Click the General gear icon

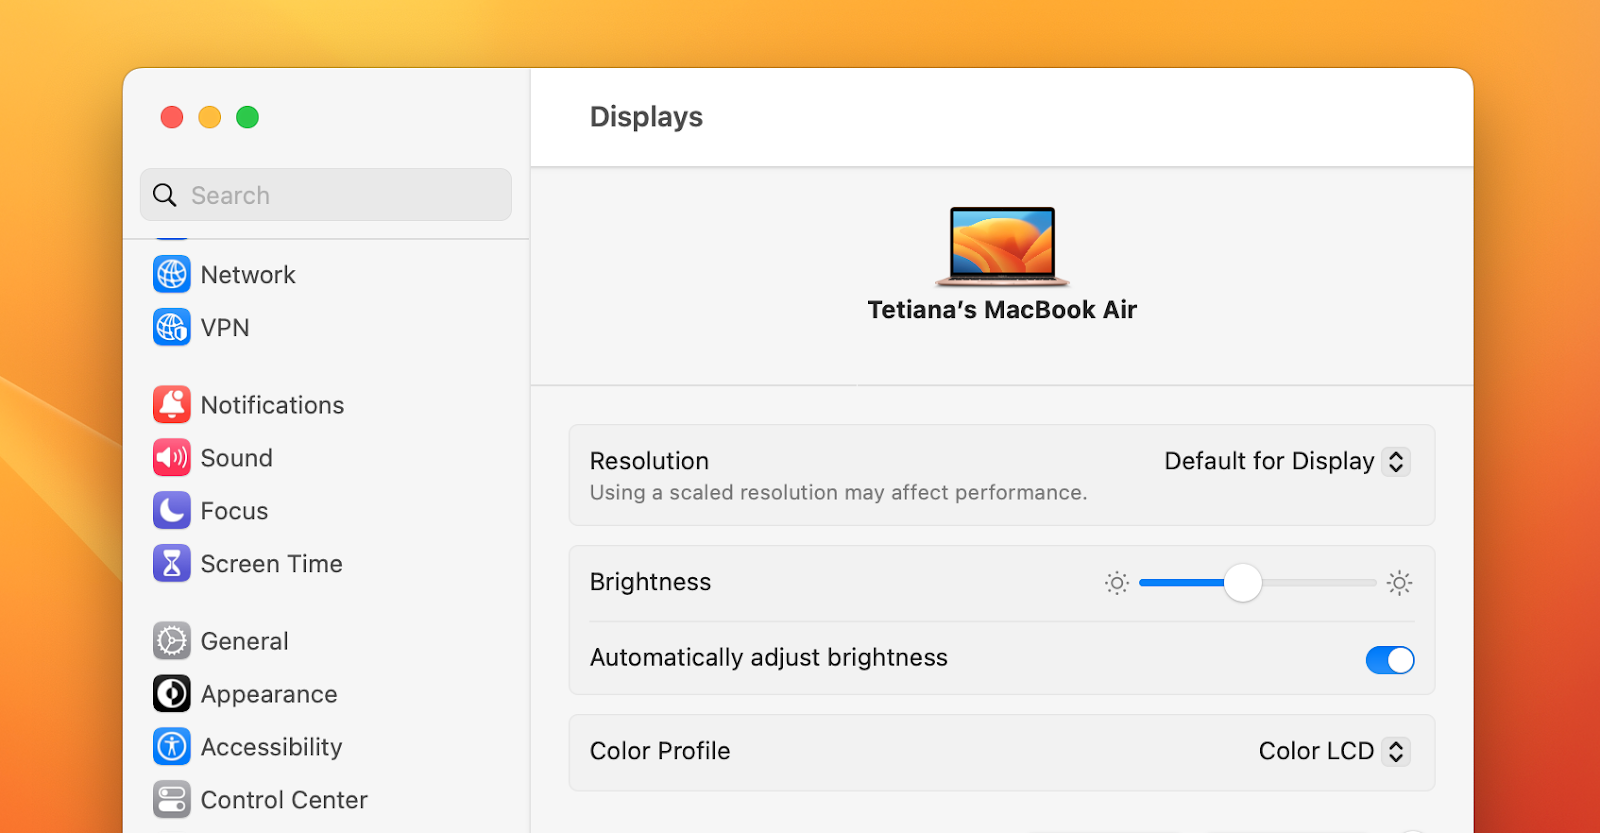click(172, 641)
